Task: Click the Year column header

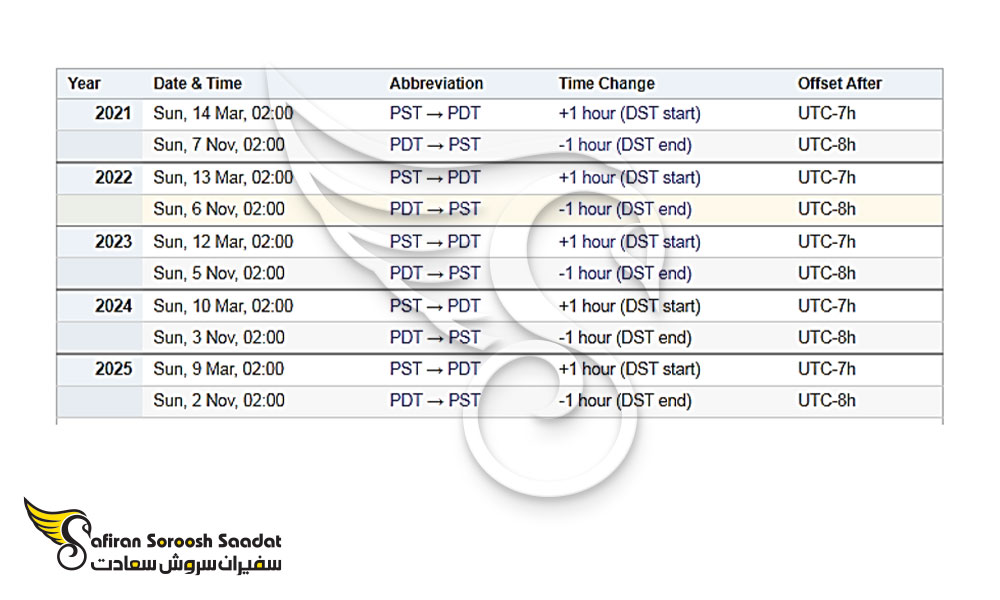Action: tap(84, 84)
